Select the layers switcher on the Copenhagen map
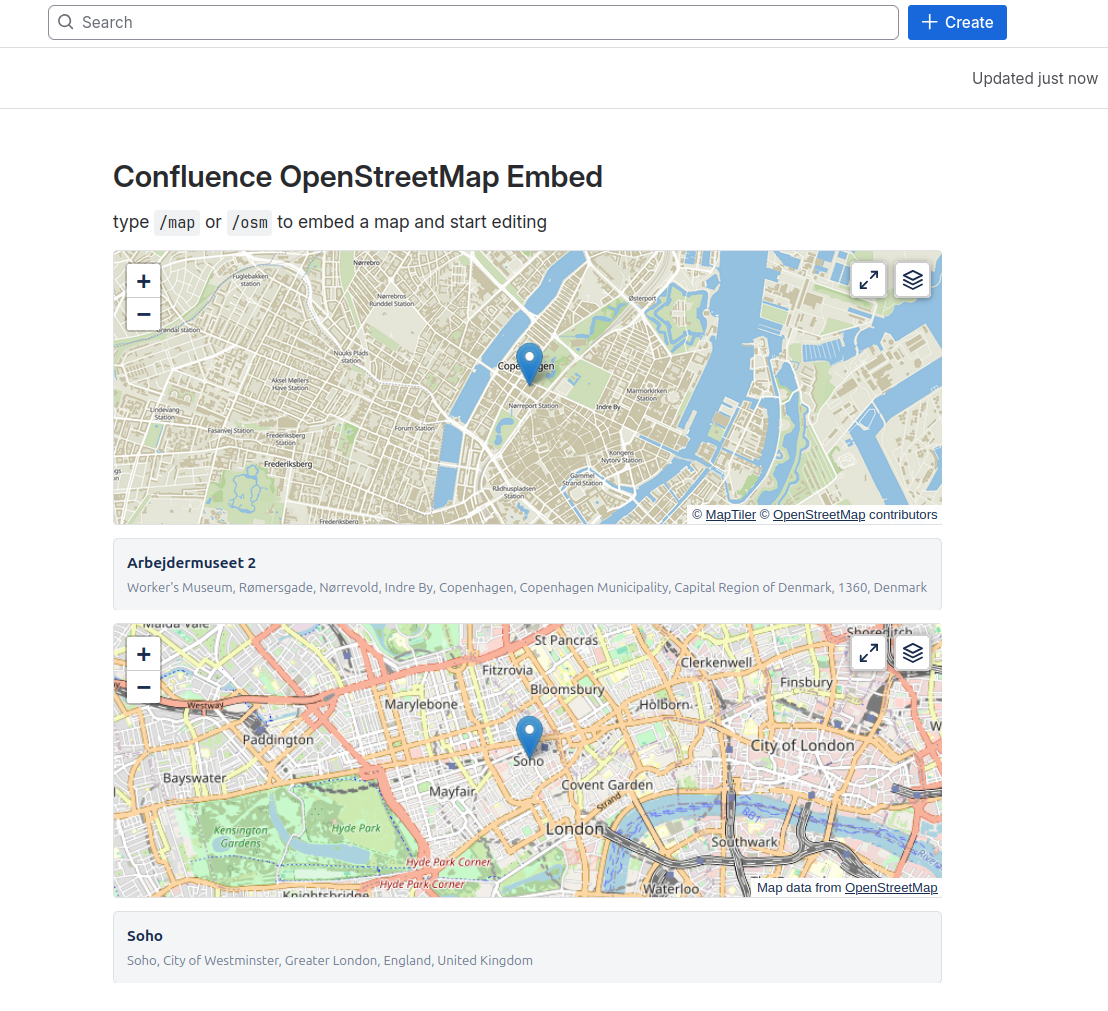This screenshot has height=1011, width=1108. pos(912,280)
